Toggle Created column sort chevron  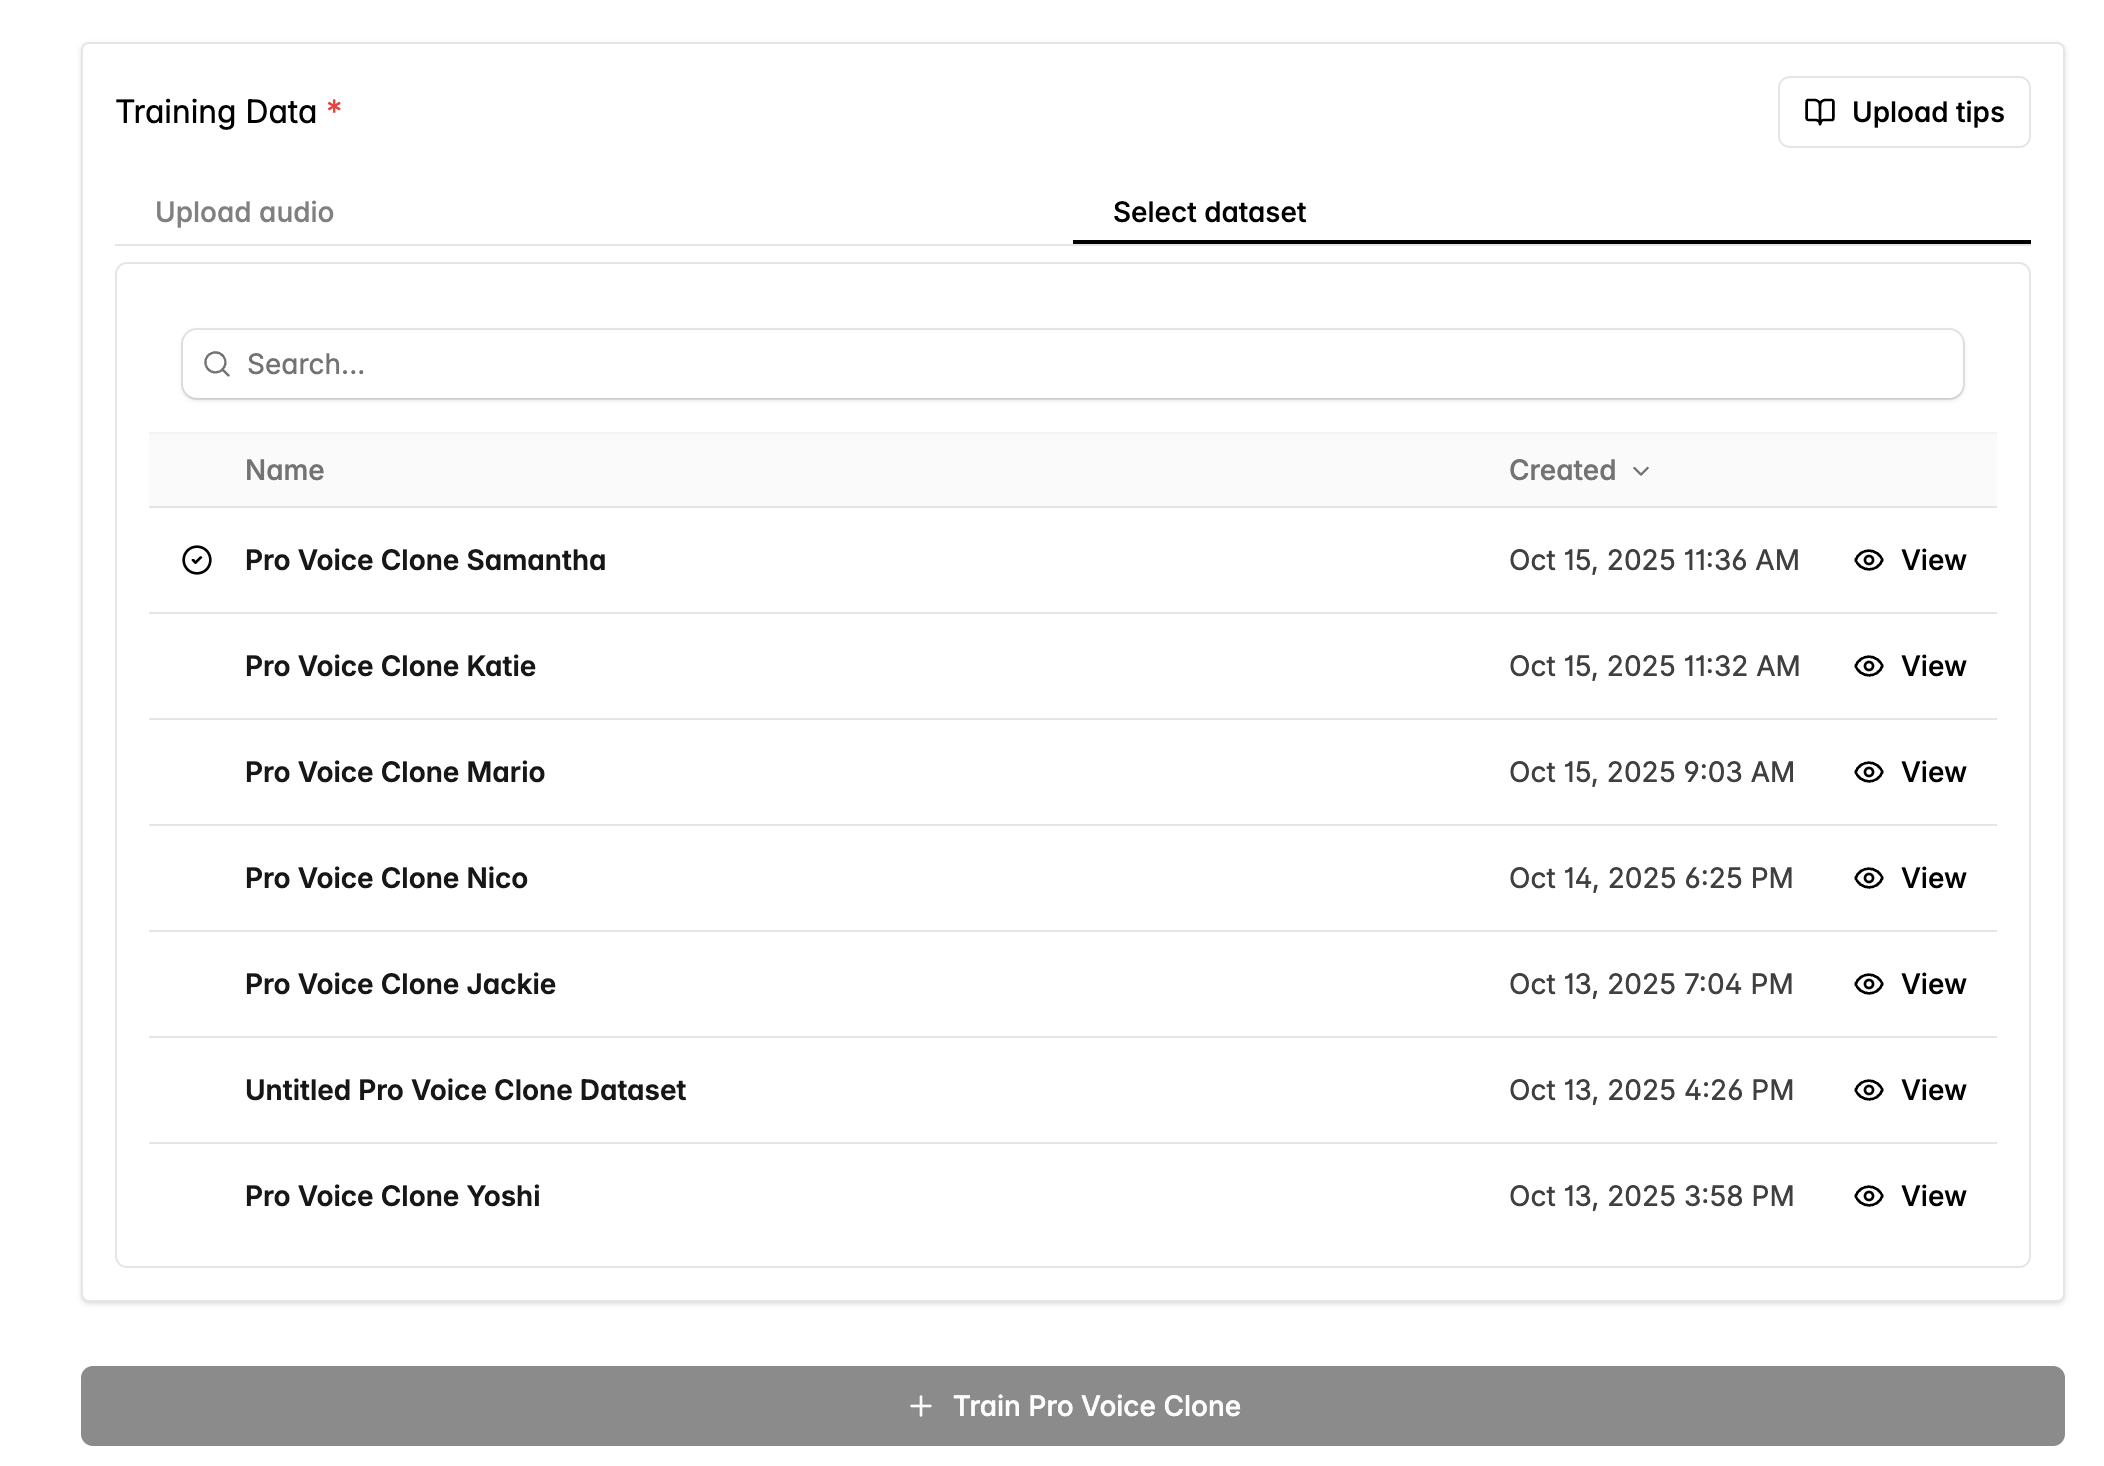1641,471
